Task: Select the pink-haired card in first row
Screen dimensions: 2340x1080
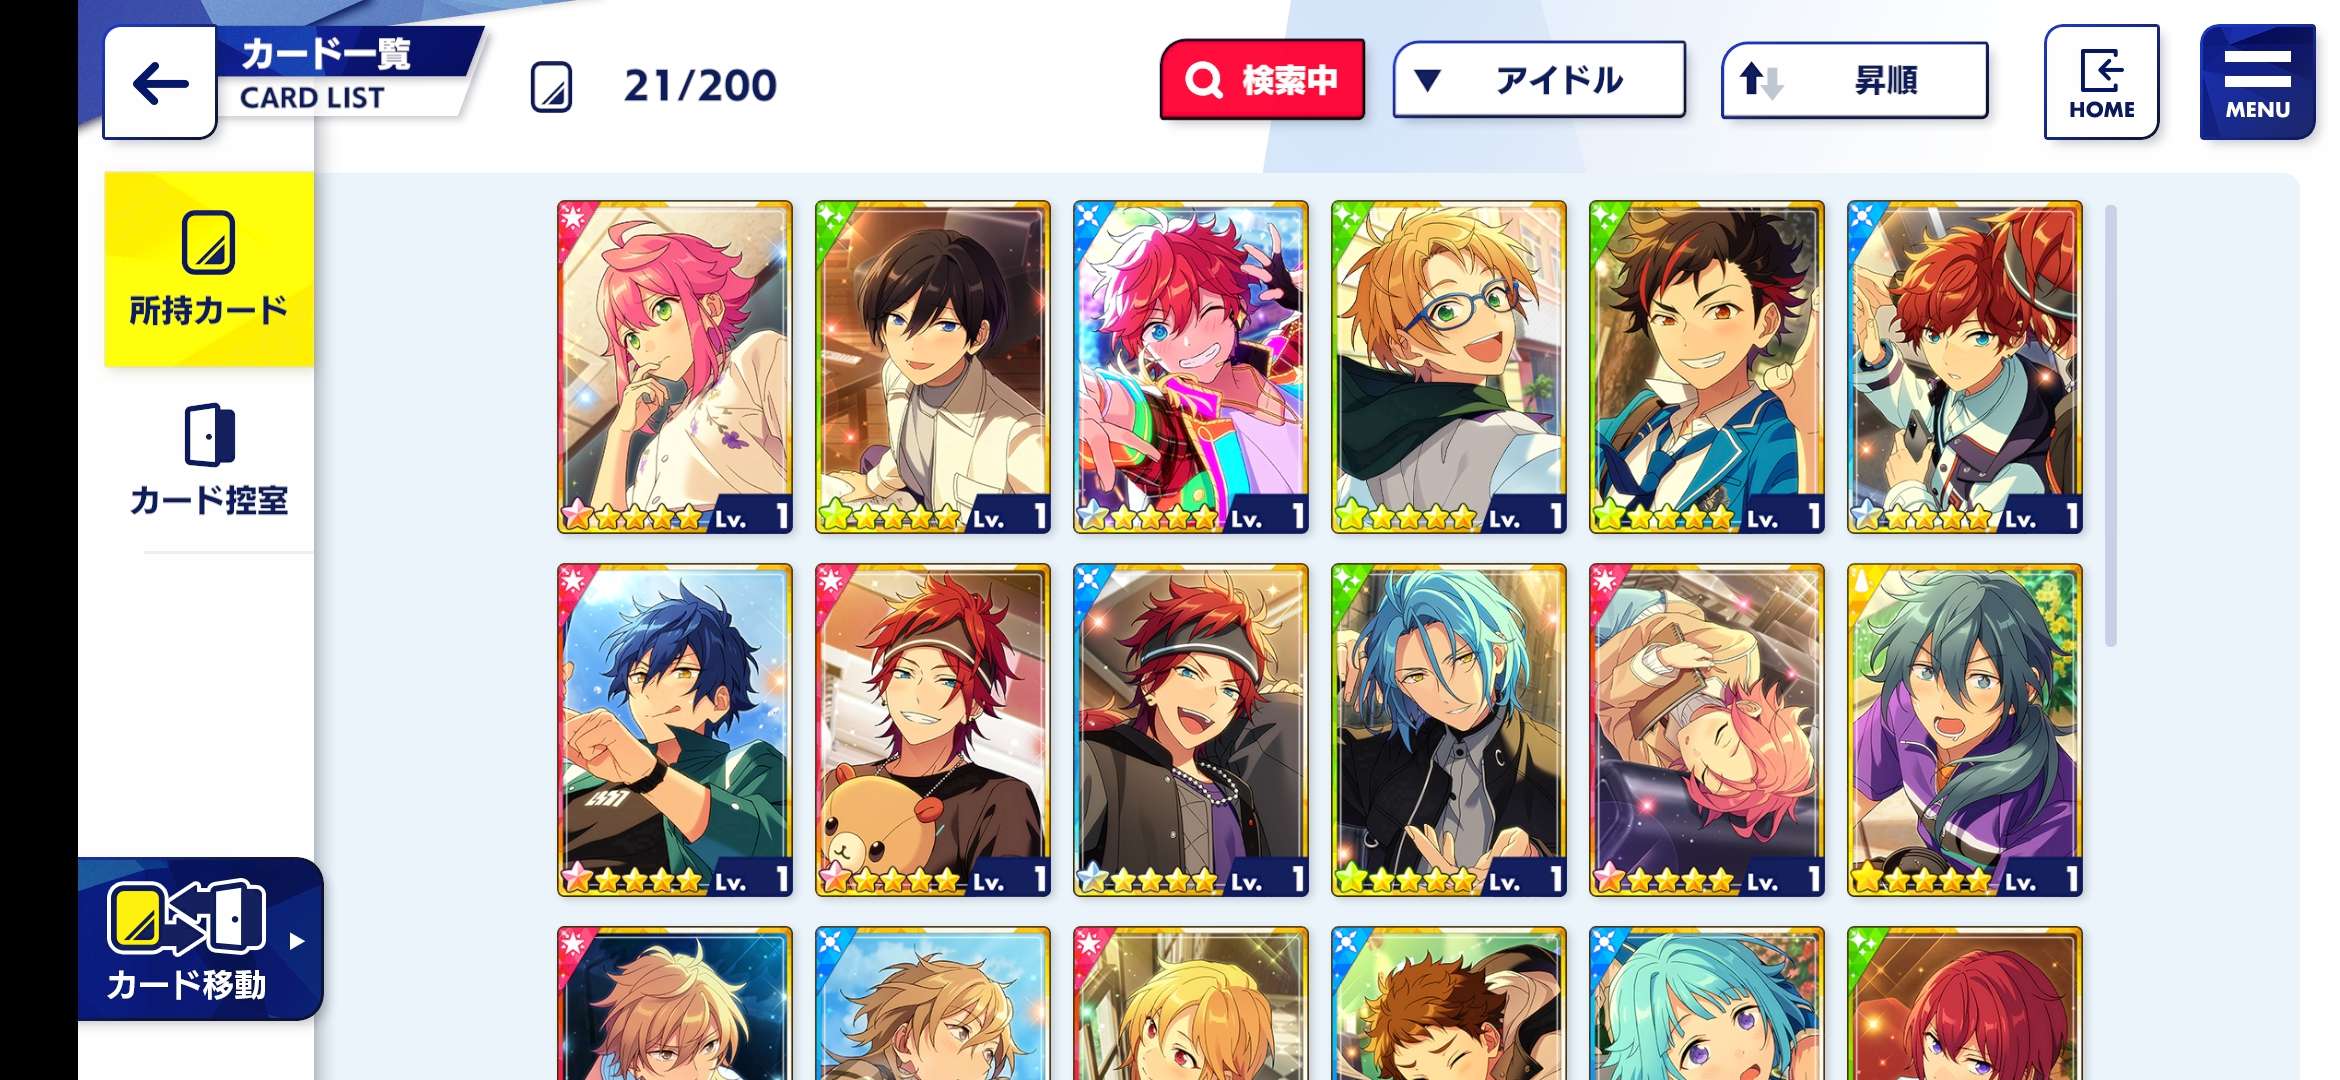Action: coord(675,367)
